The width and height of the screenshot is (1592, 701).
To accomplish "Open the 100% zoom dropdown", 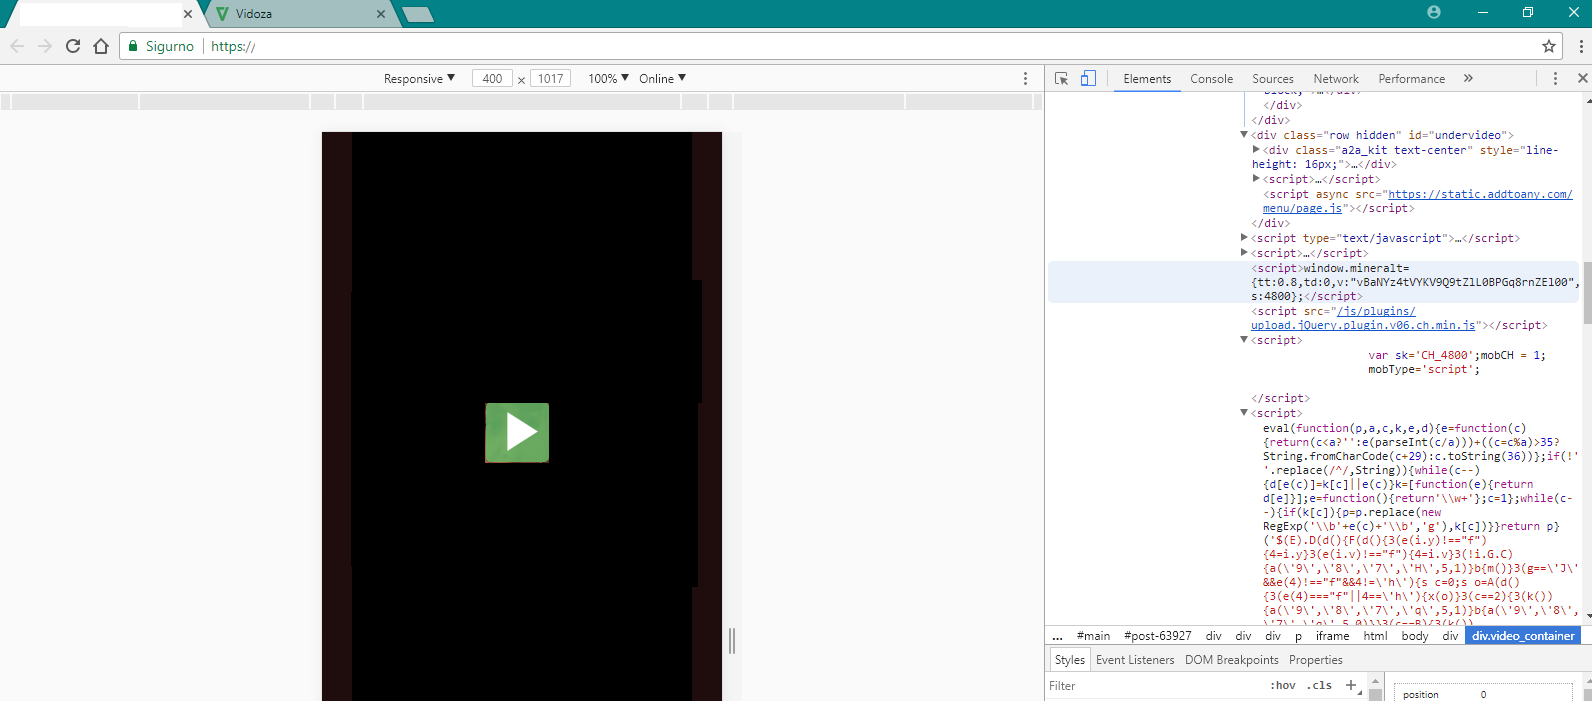I will tap(608, 78).
